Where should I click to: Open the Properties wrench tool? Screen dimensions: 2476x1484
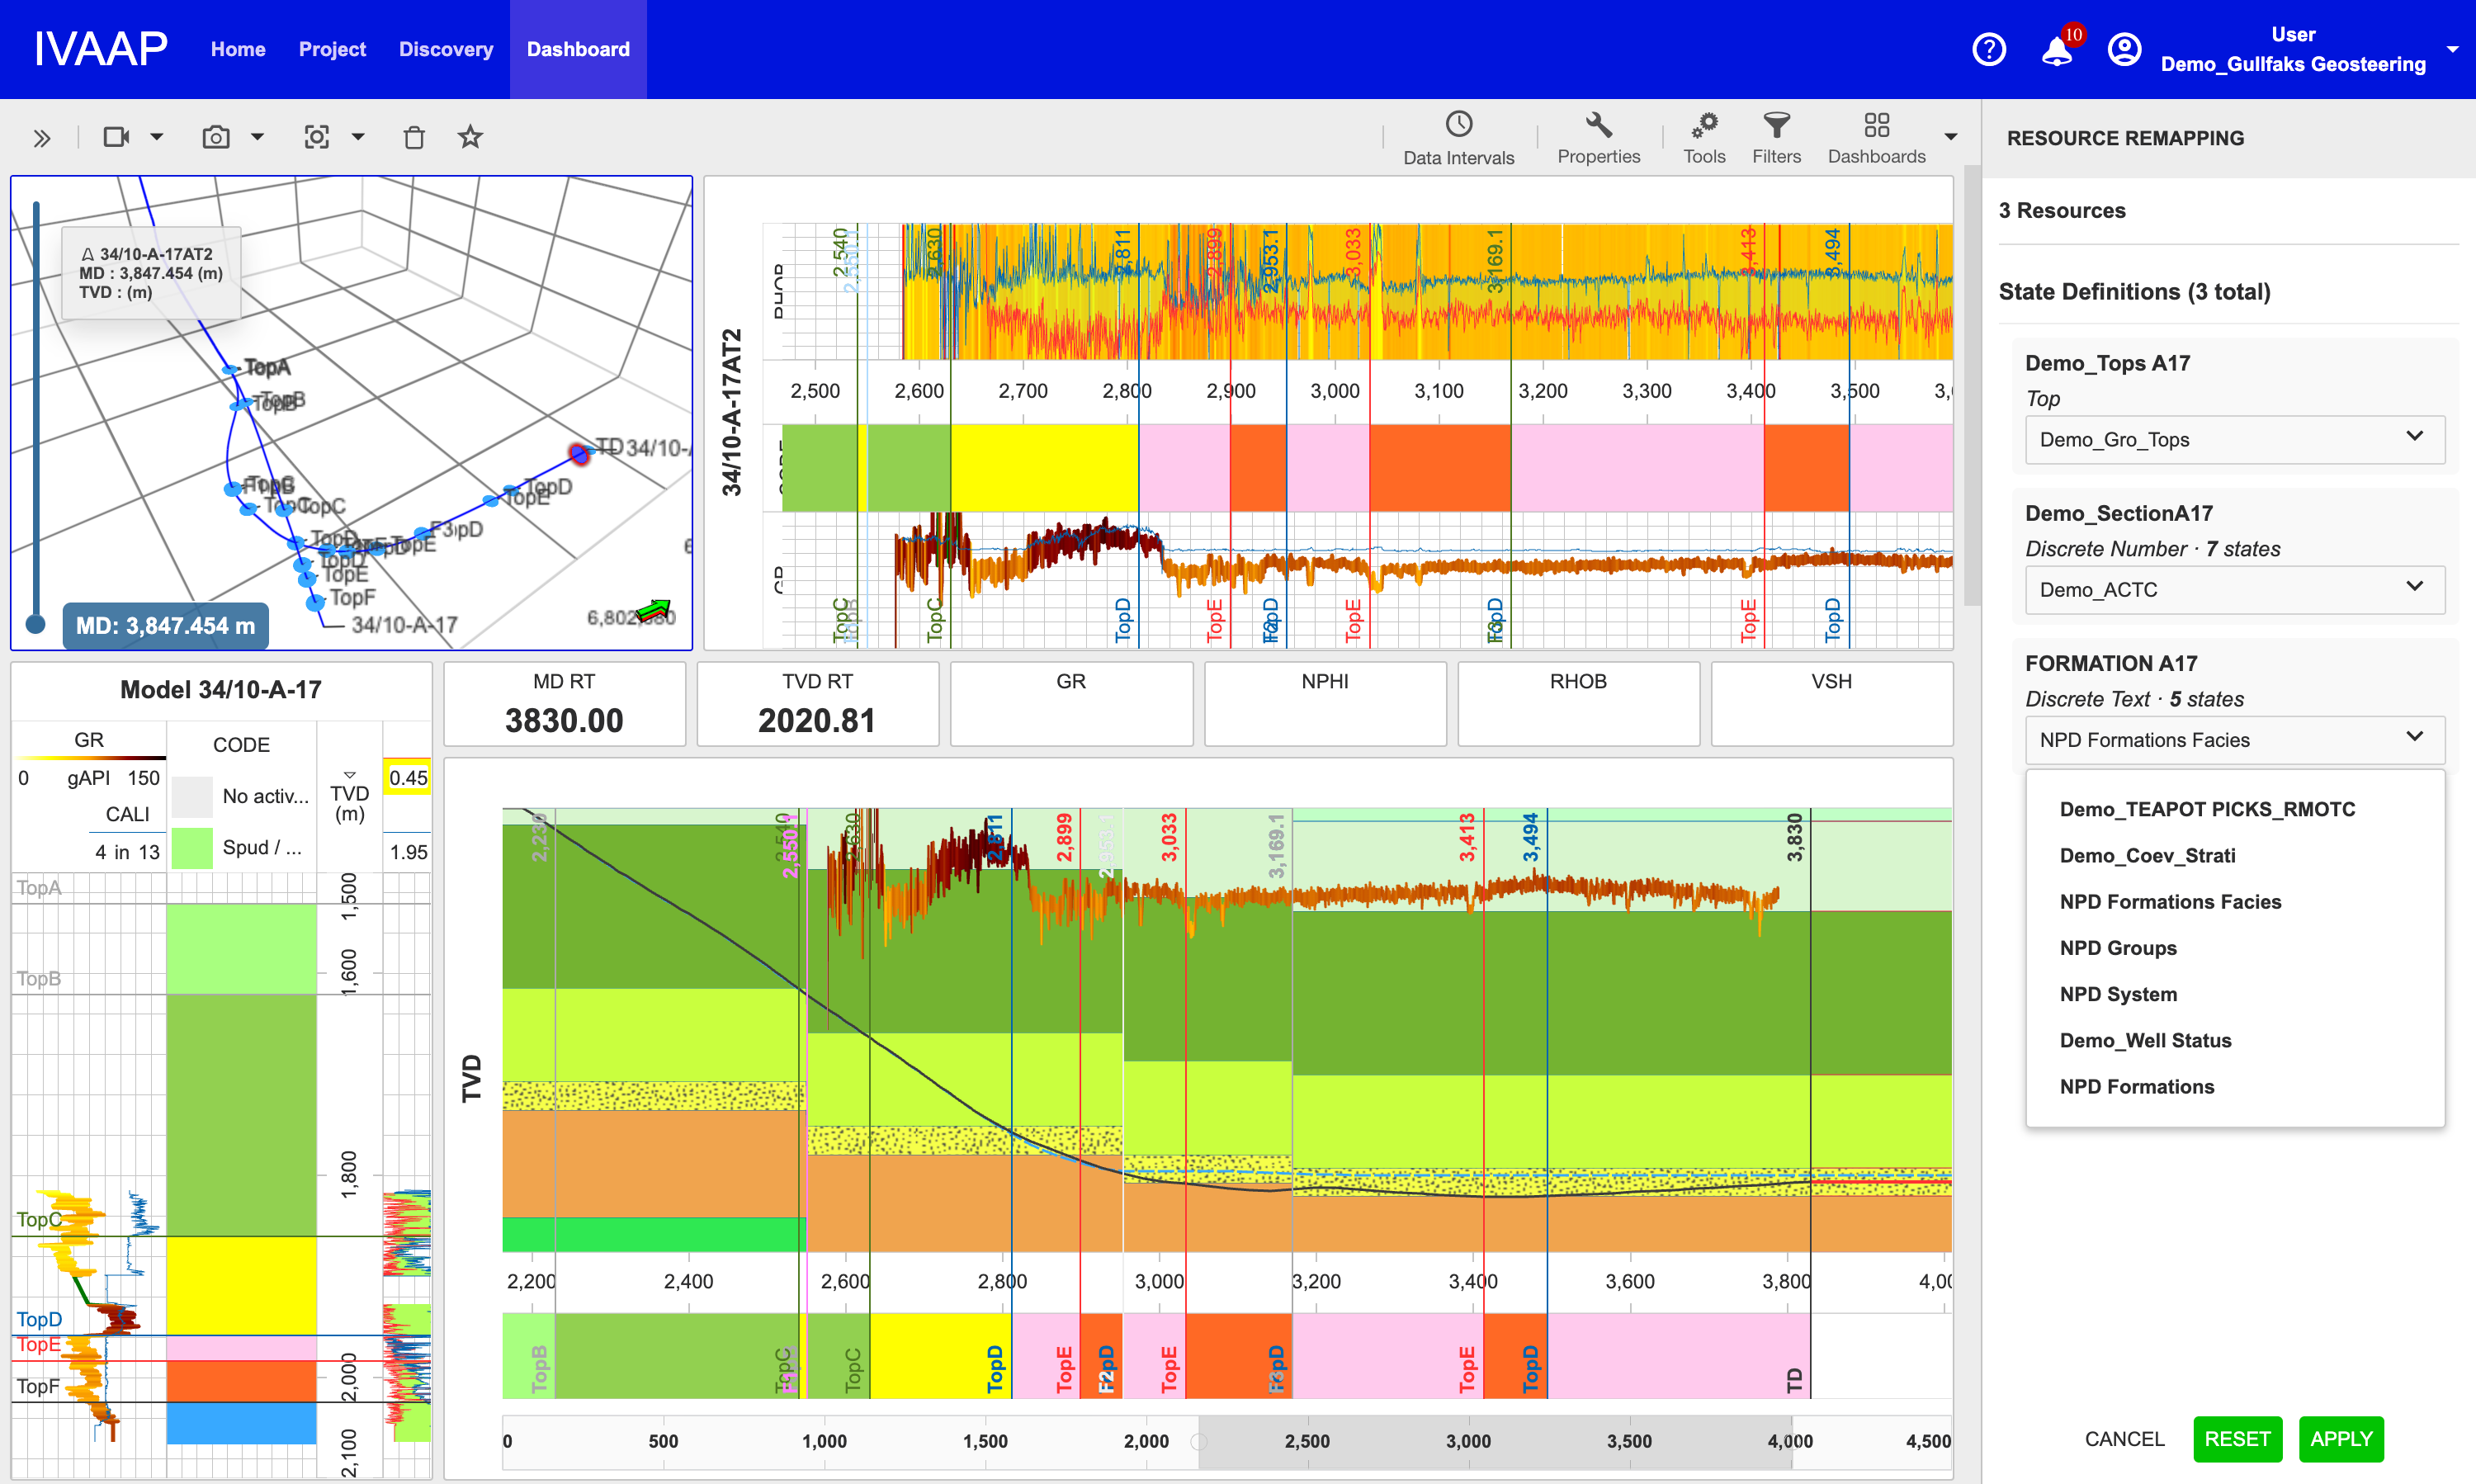(1598, 125)
